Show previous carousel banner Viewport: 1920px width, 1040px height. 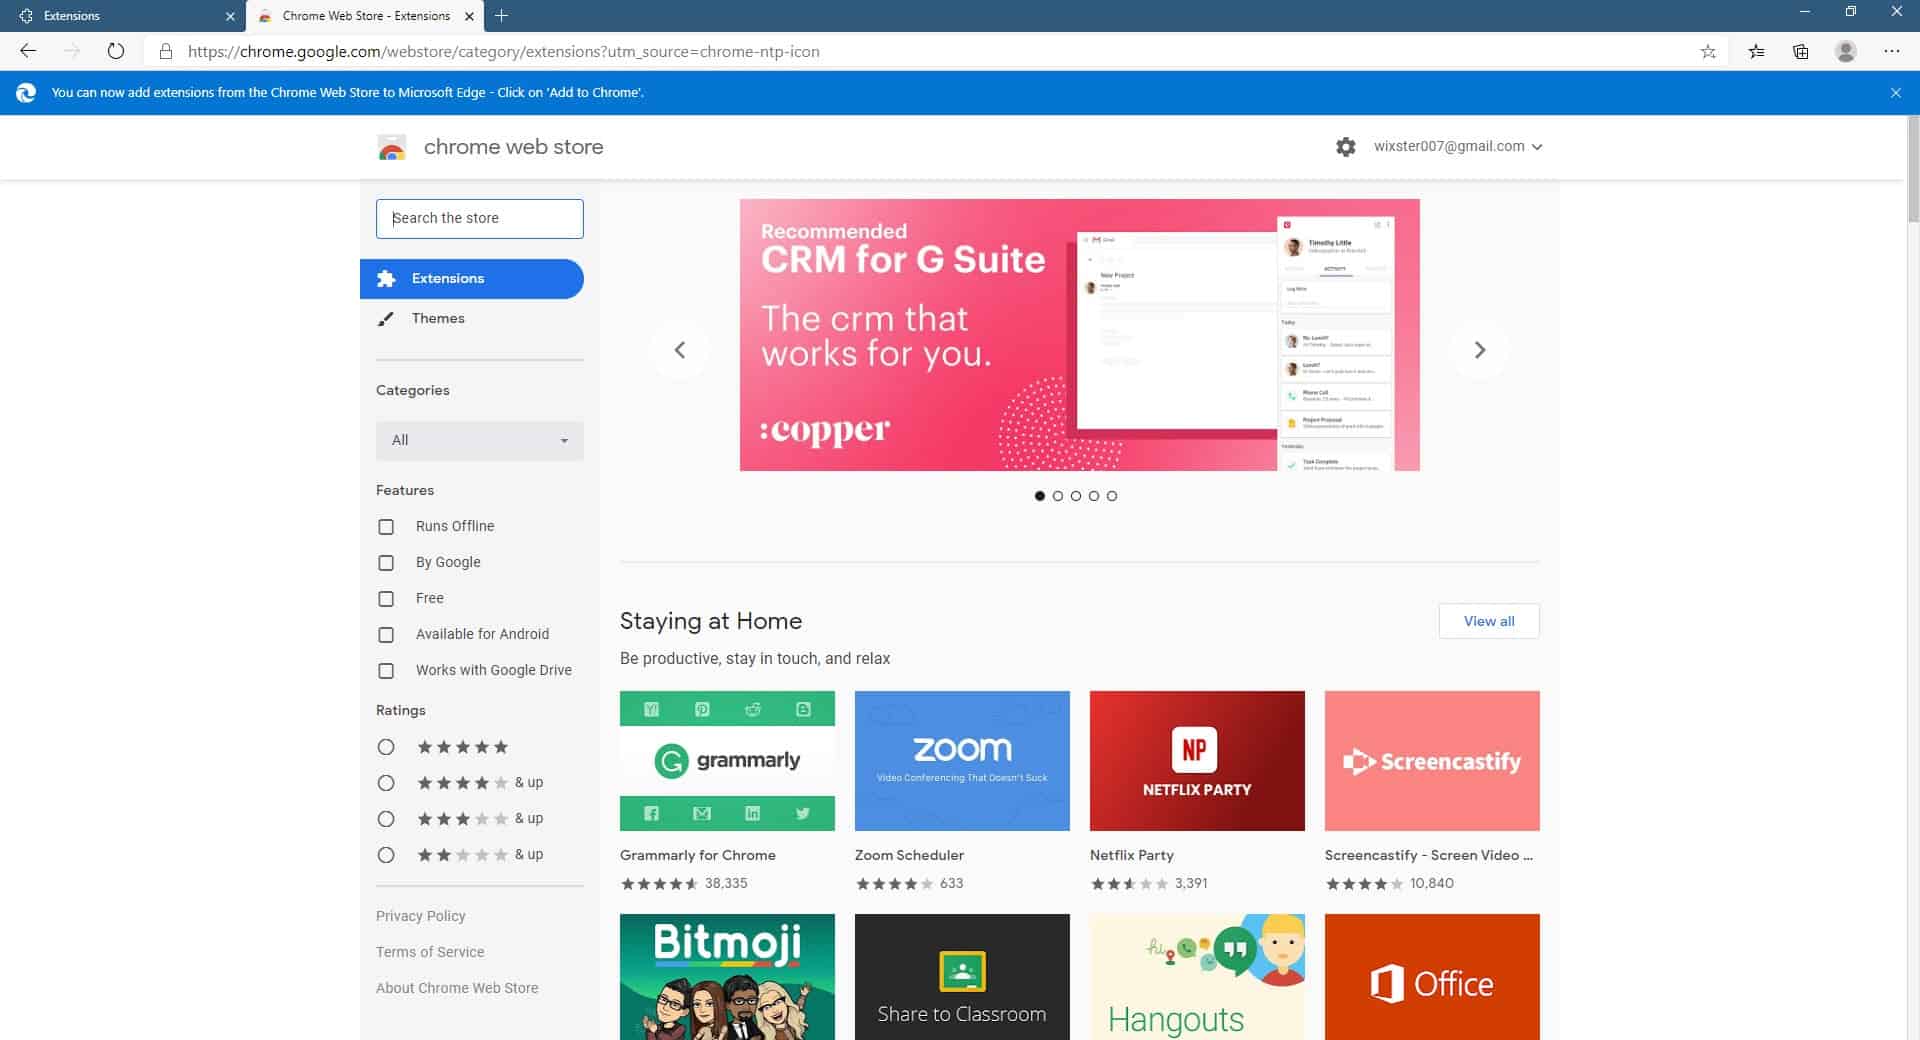point(680,349)
